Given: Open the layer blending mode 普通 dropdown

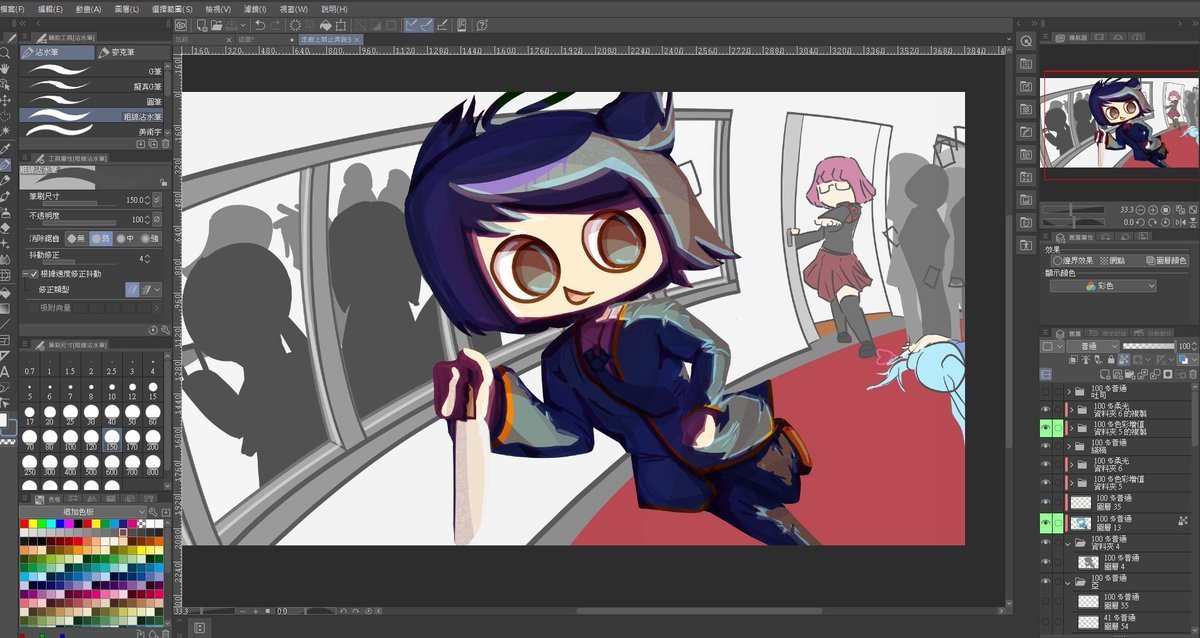Looking at the screenshot, I should [x=1093, y=346].
